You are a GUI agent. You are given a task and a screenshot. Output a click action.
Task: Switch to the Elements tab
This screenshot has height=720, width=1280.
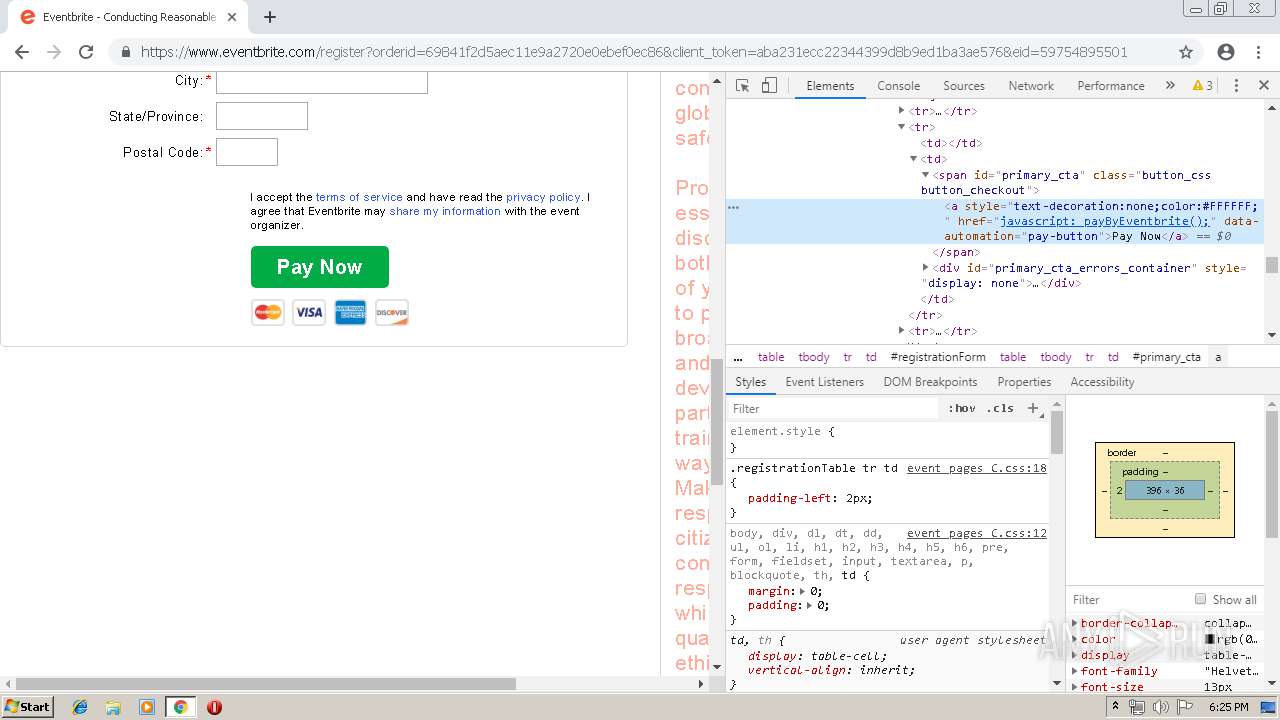pyautogui.click(x=830, y=86)
